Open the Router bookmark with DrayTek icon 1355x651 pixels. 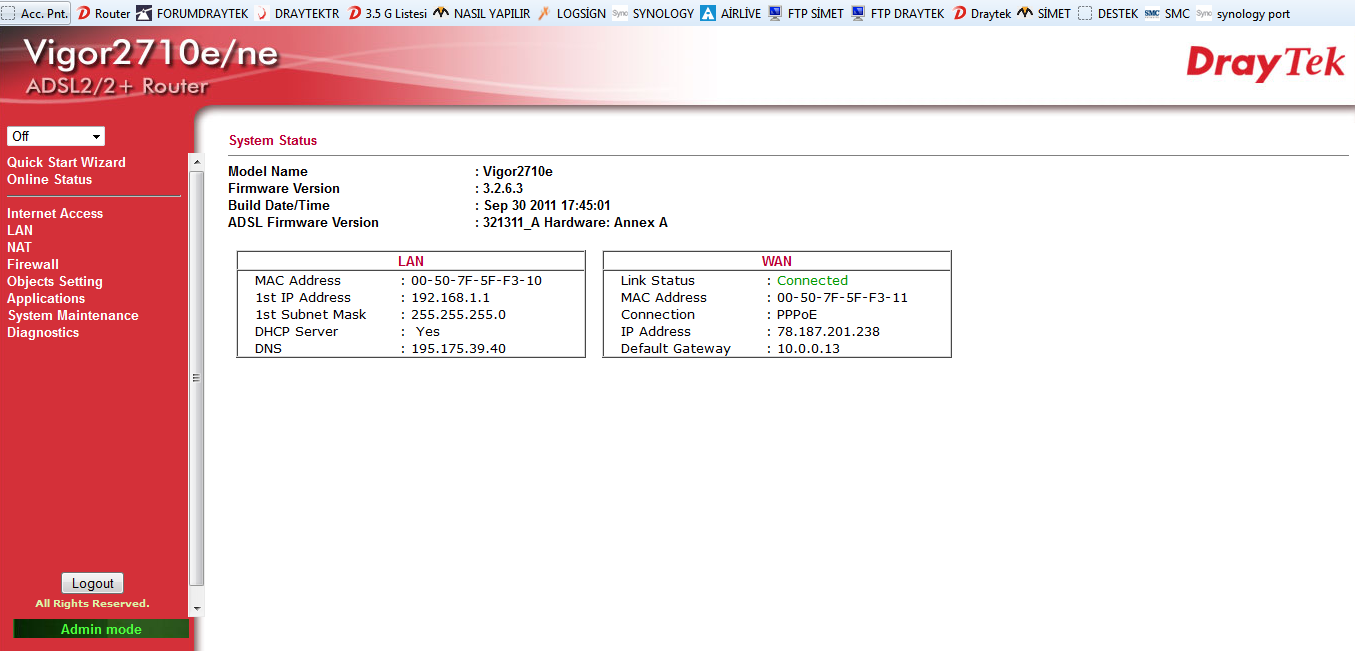click(104, 14)
